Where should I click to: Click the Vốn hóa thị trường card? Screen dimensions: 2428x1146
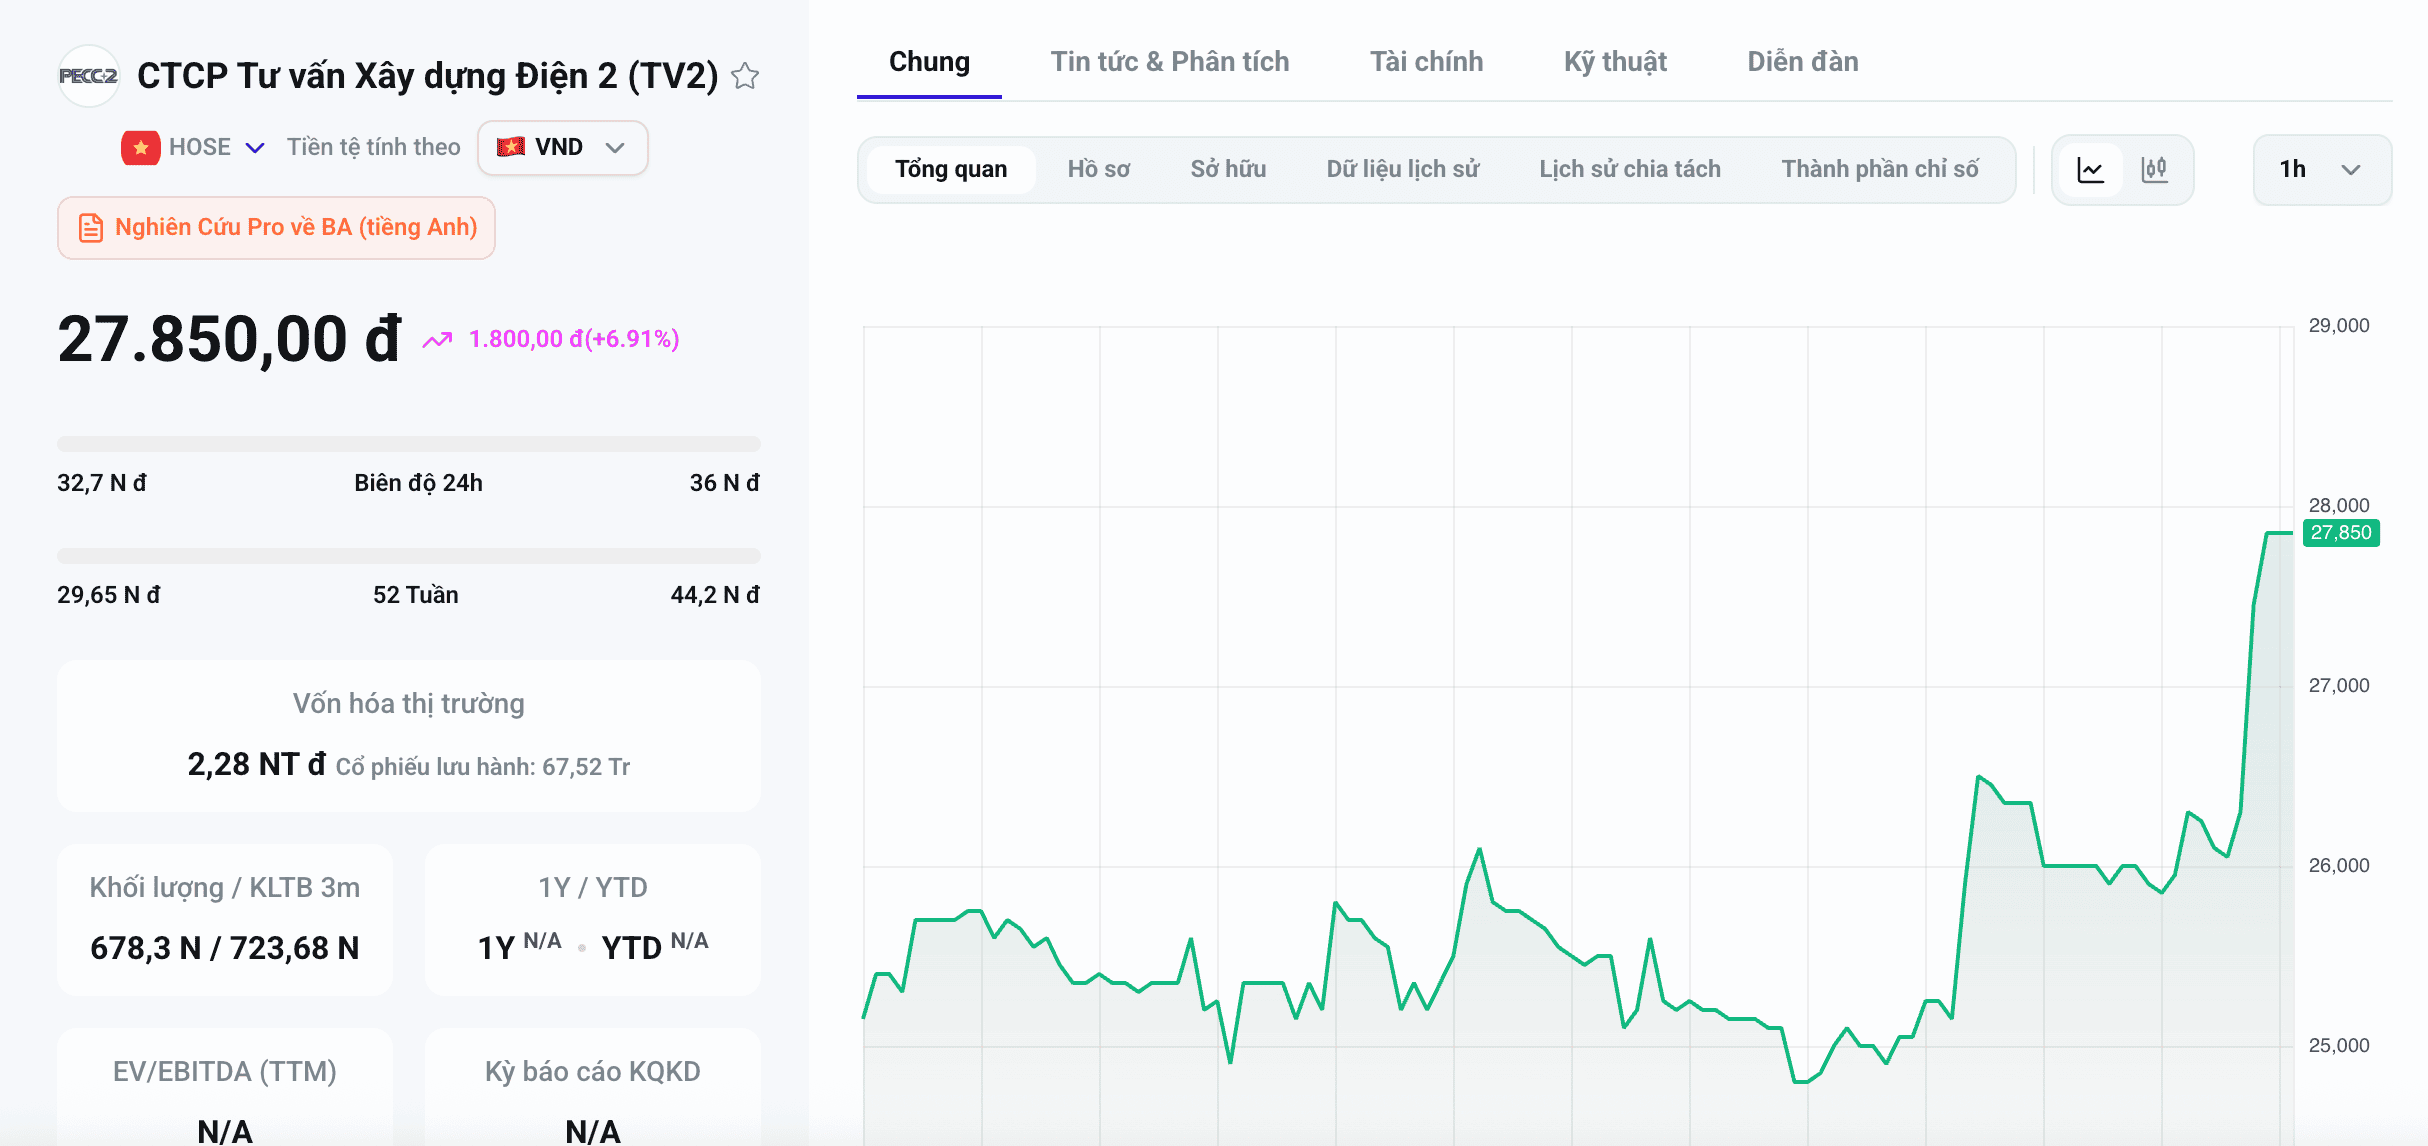point(409,736)
